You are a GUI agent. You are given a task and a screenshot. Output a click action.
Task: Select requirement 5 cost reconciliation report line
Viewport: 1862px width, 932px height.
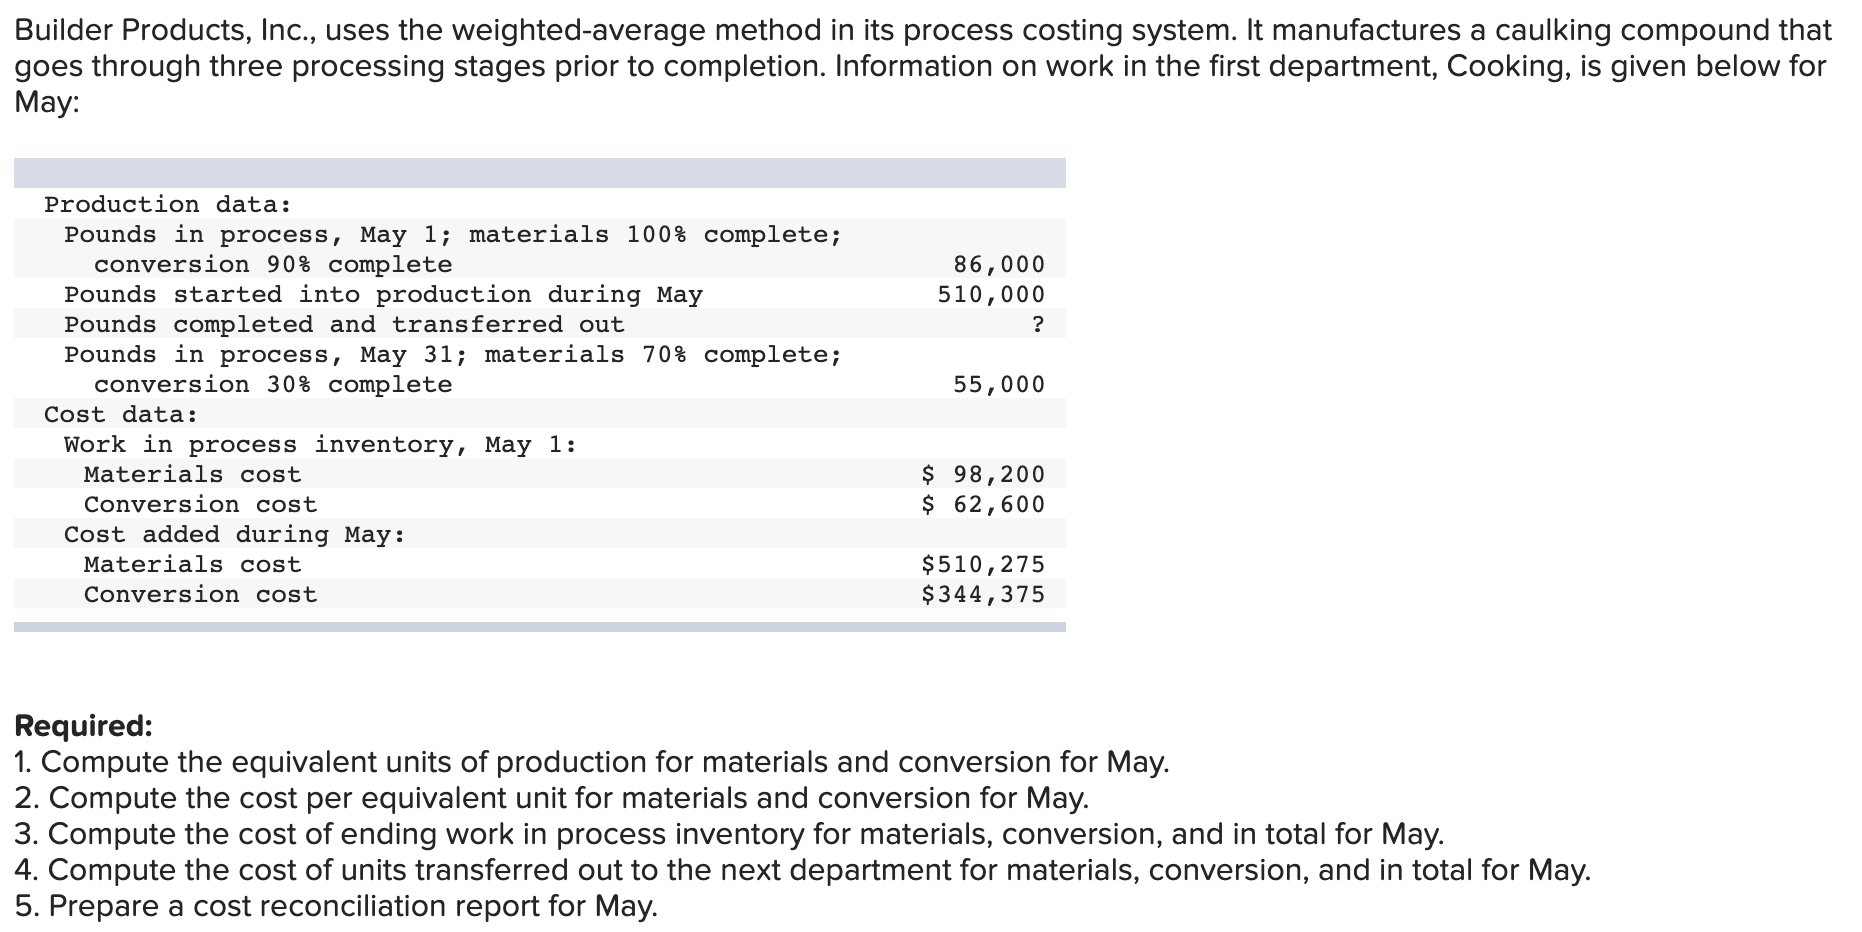336,905
